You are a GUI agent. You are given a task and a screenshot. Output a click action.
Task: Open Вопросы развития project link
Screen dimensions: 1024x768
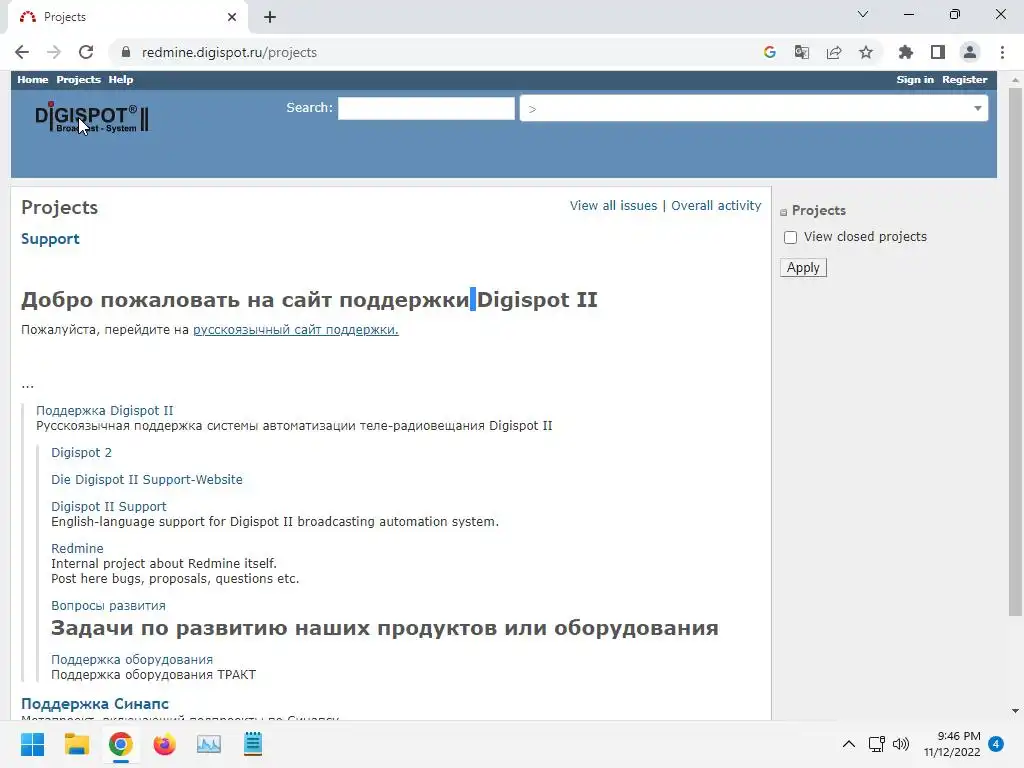[x=108, y=606]
